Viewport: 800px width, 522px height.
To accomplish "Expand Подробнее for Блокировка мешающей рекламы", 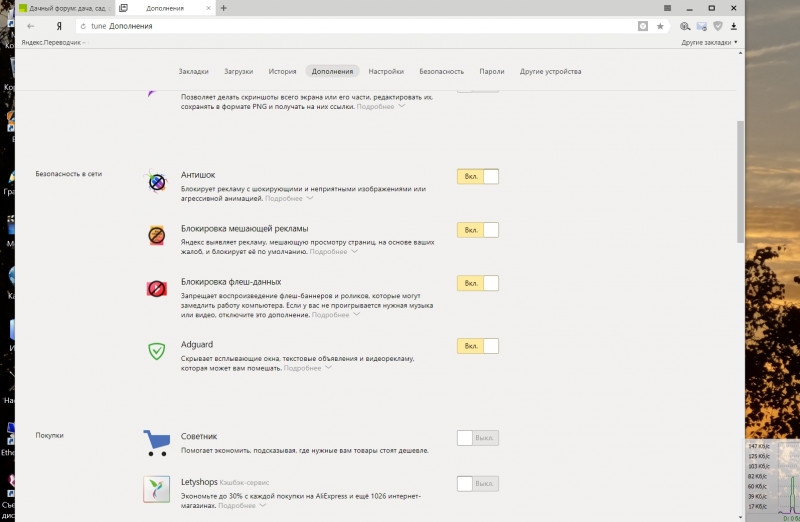I will [334, 251].
